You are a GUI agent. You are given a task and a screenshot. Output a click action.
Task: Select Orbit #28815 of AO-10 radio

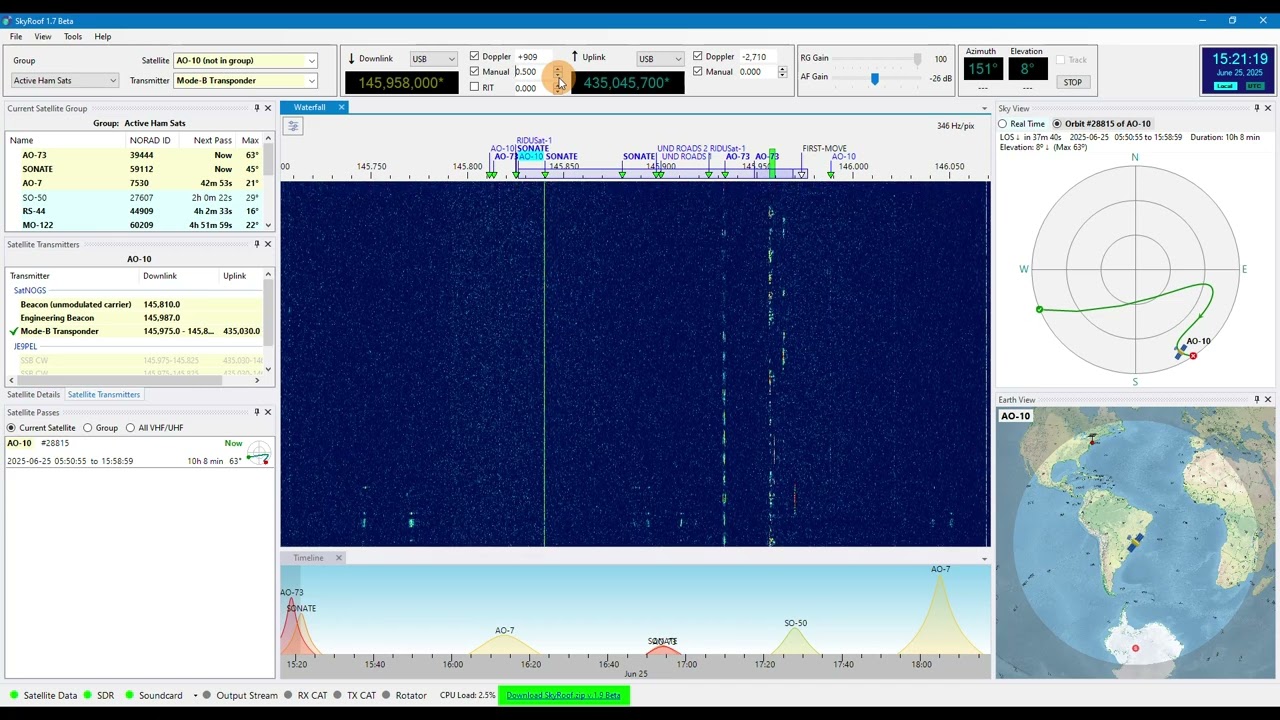pyautogui.click(x=1057, y=124)
